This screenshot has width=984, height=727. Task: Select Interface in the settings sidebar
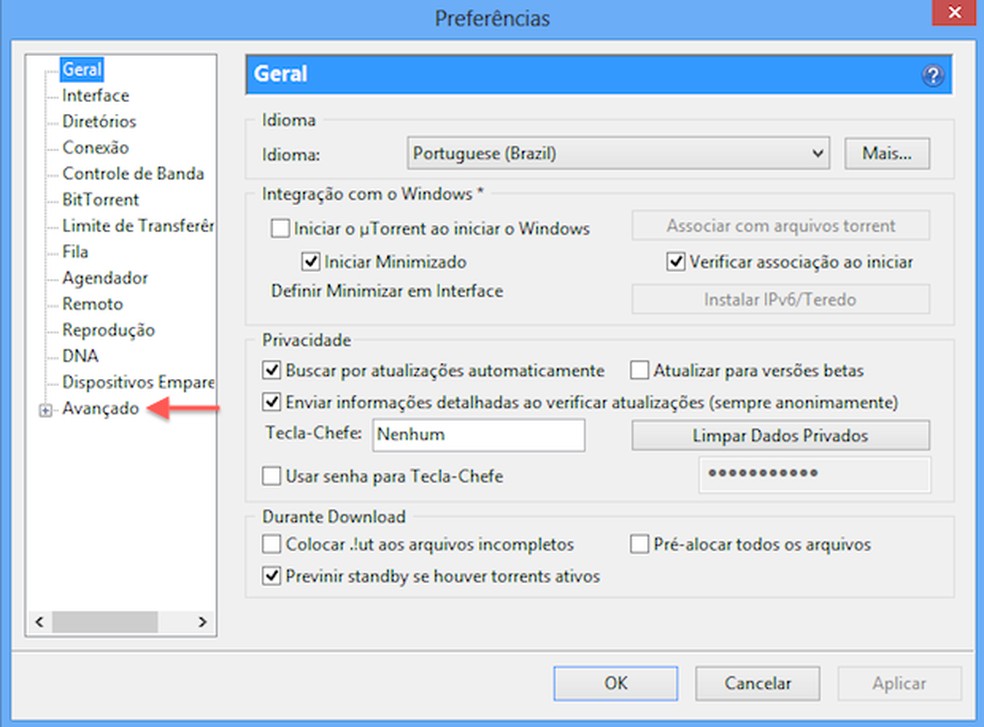tap(95, 95)
